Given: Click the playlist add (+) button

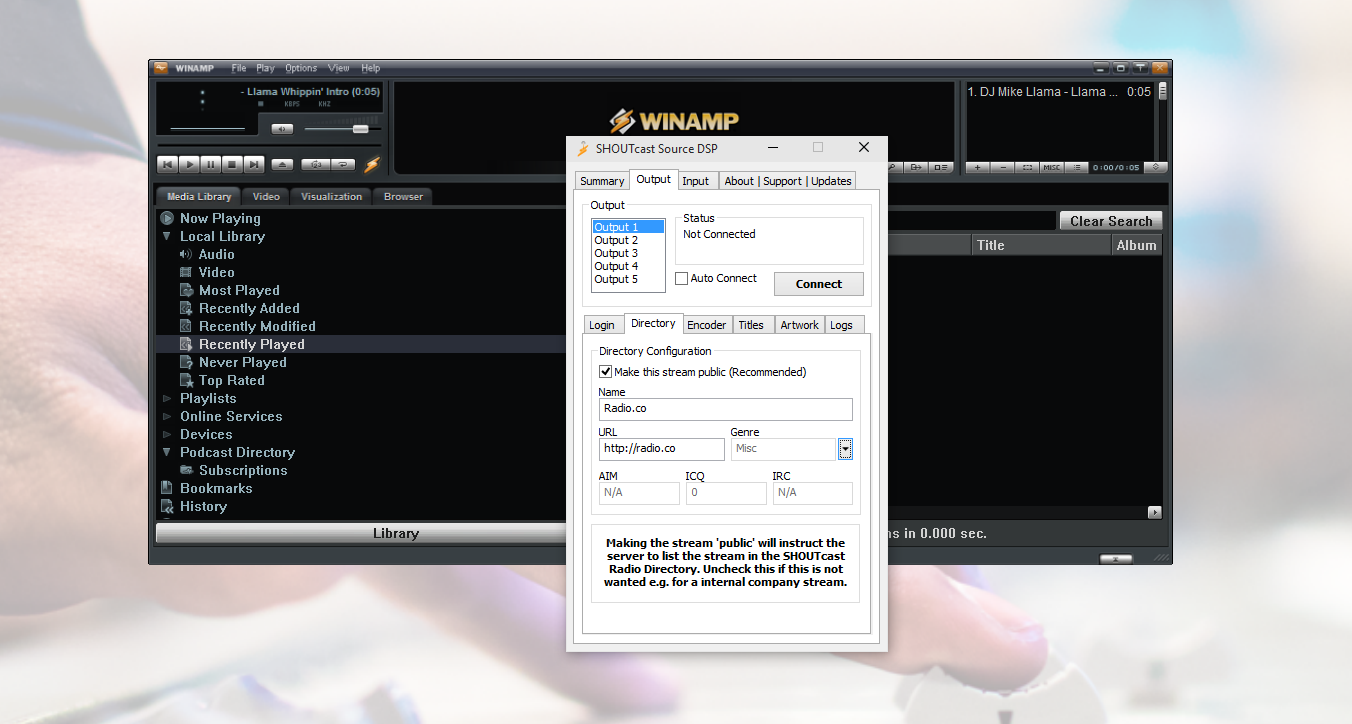Looking at the screenshot, I should [978, 167].
